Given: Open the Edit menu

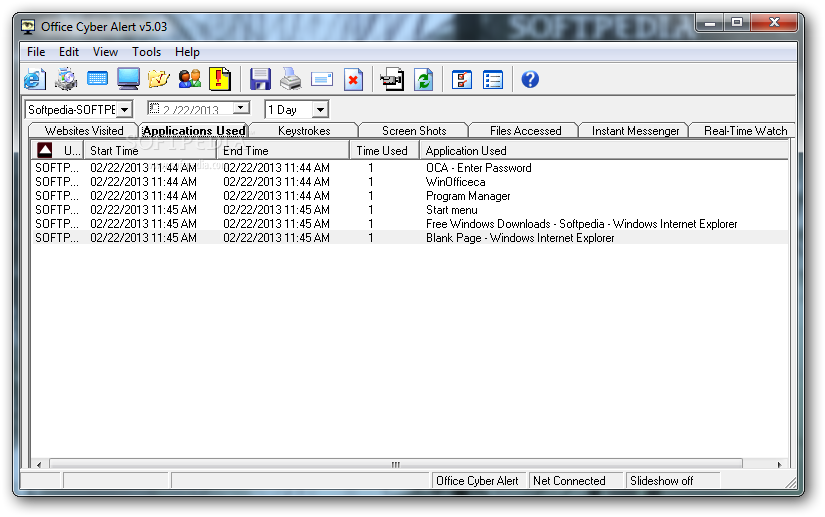Looking at the screenshot, I should [x=68, y=52].
